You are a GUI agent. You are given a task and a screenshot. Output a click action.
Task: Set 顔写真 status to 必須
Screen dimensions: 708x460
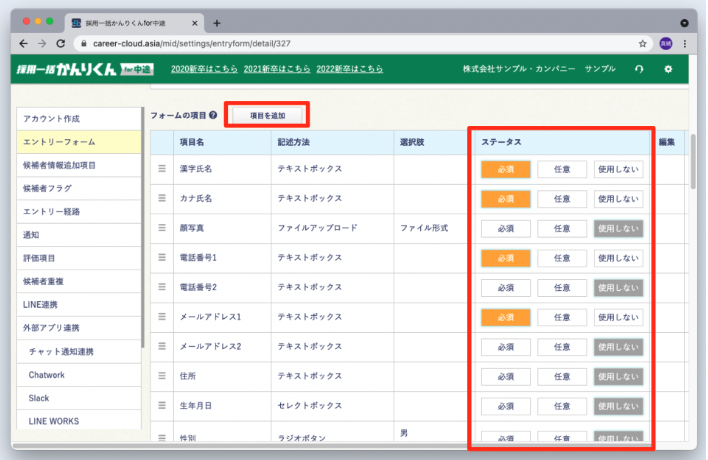coord(506,228)
